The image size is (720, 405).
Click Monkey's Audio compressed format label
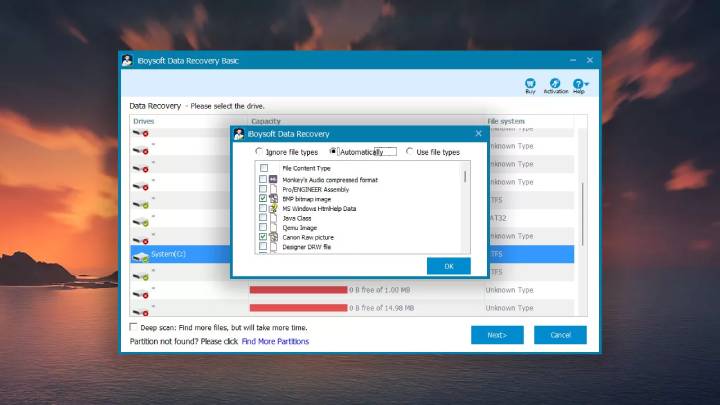click(x=330, y=180)
